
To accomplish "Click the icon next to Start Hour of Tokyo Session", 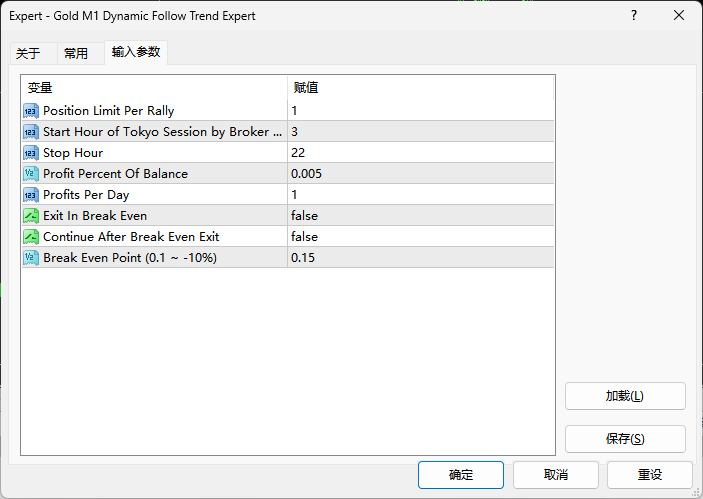I will (x=31, y=132).
